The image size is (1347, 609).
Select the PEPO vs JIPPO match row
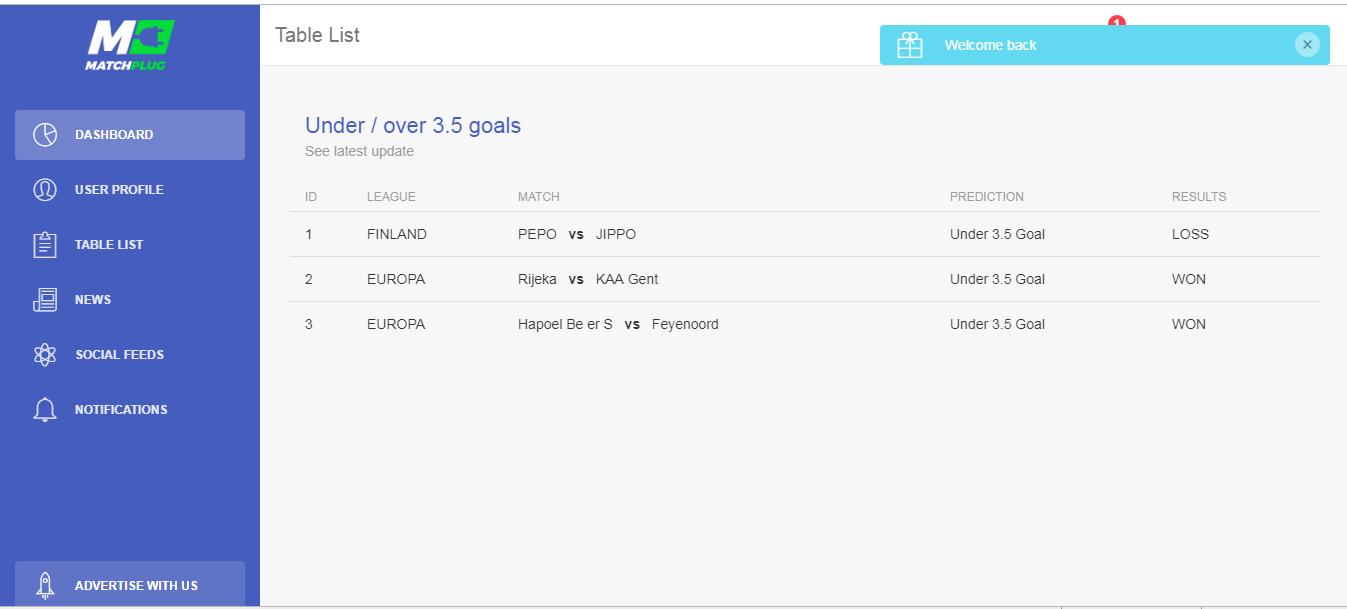577,235
